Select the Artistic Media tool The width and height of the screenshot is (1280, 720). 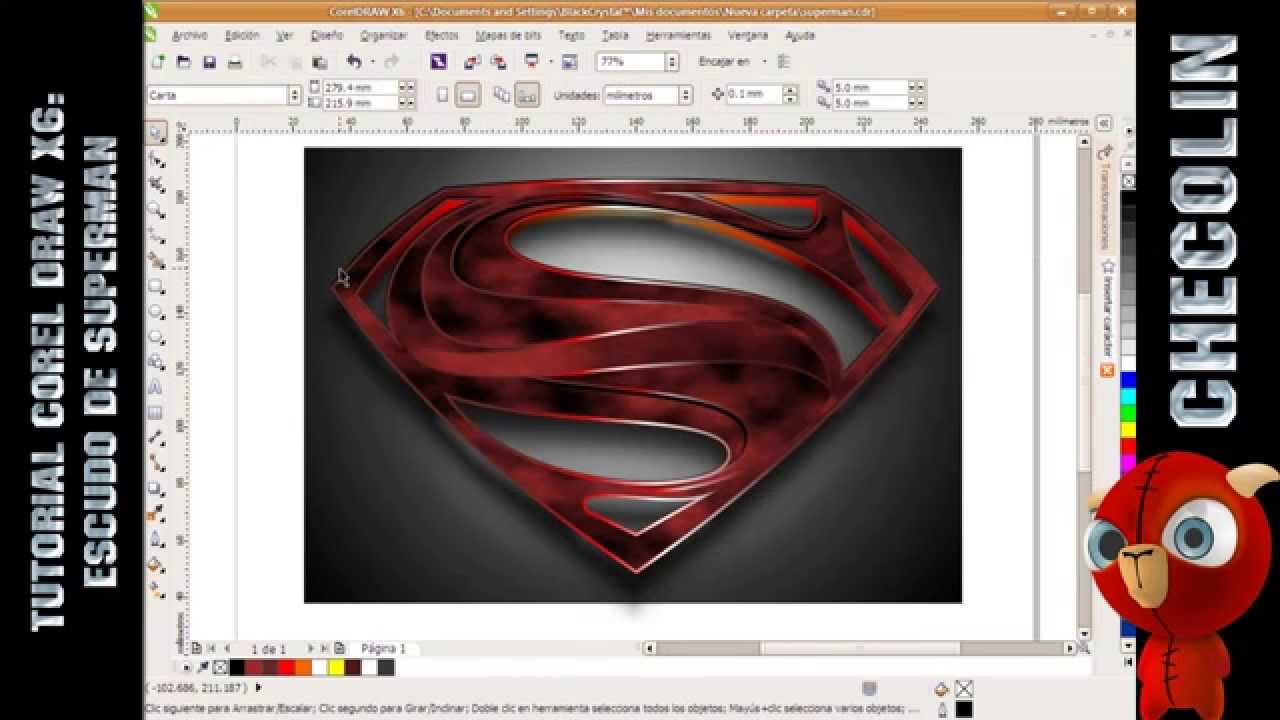pos(157,260)
